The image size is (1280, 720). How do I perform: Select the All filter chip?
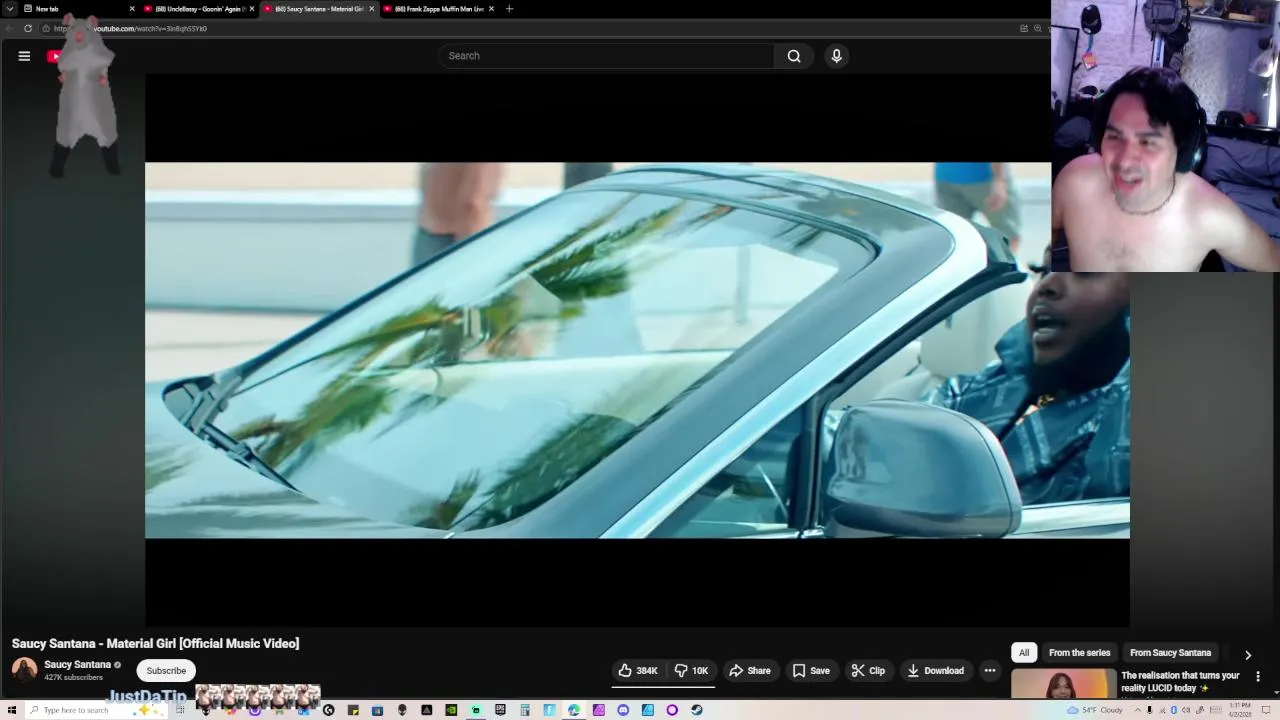click(x=1024, y=653)
